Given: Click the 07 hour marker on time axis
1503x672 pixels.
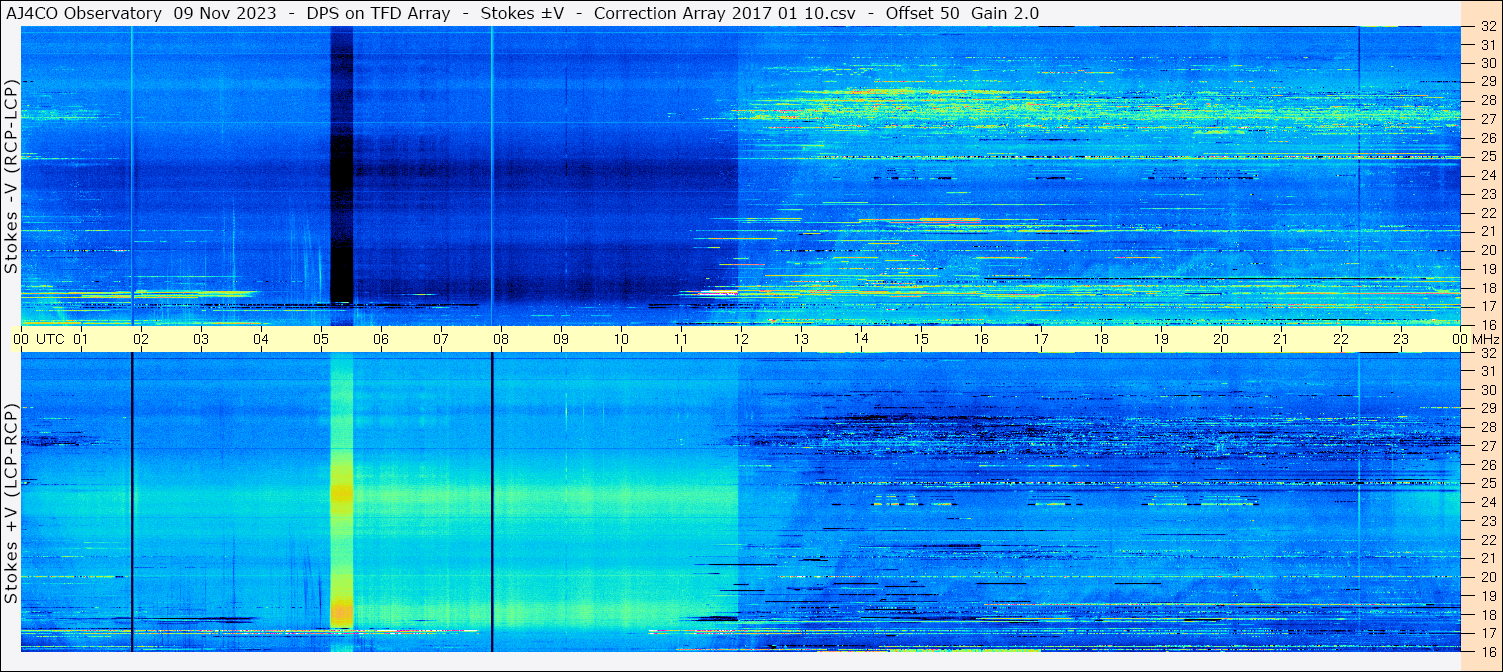Looking at the screenshot, I should click(441, 339).
